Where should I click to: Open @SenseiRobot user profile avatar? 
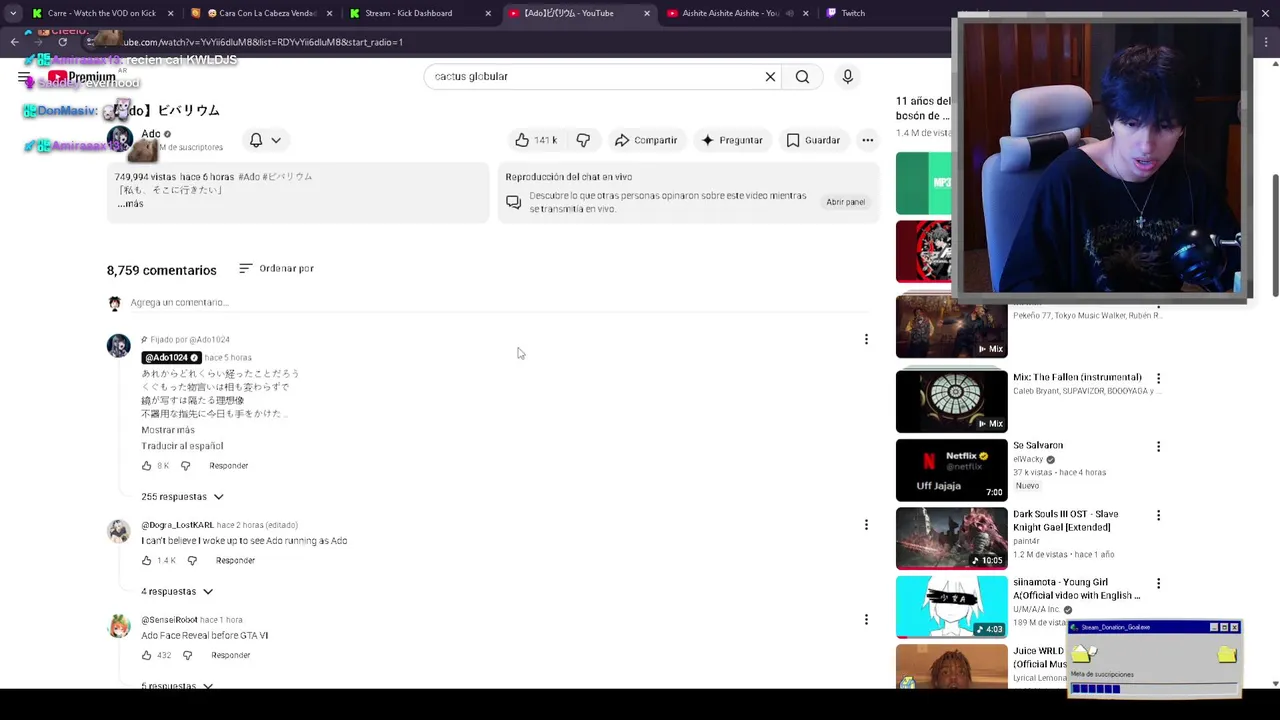pos(119,627)
